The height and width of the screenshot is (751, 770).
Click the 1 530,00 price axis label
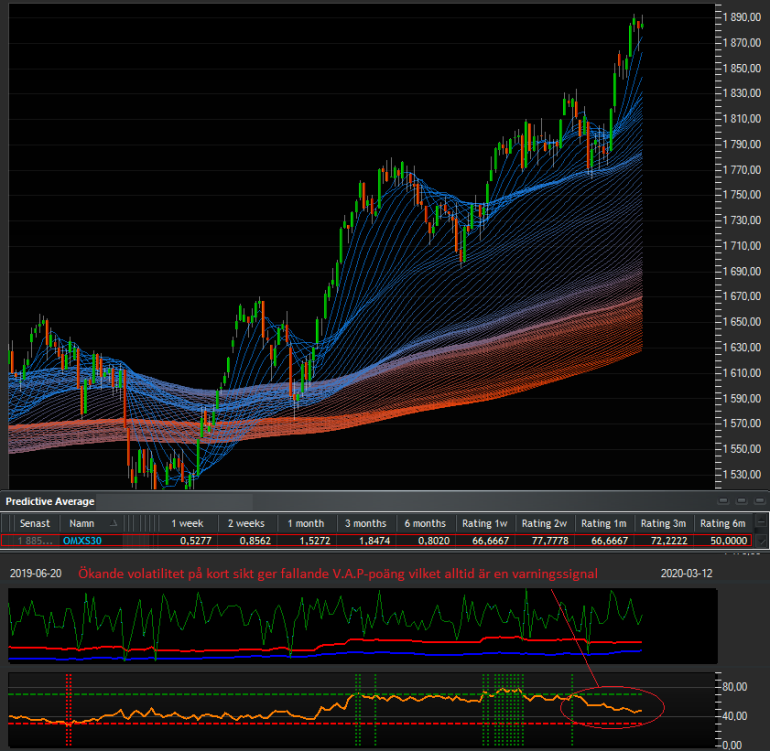click(x=742, y=474)
